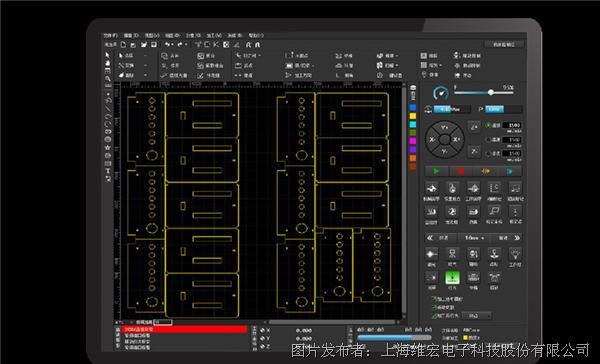Jog the X- axis on the direction pad
This screenshot has width=600, height=364.
point(432,140)
